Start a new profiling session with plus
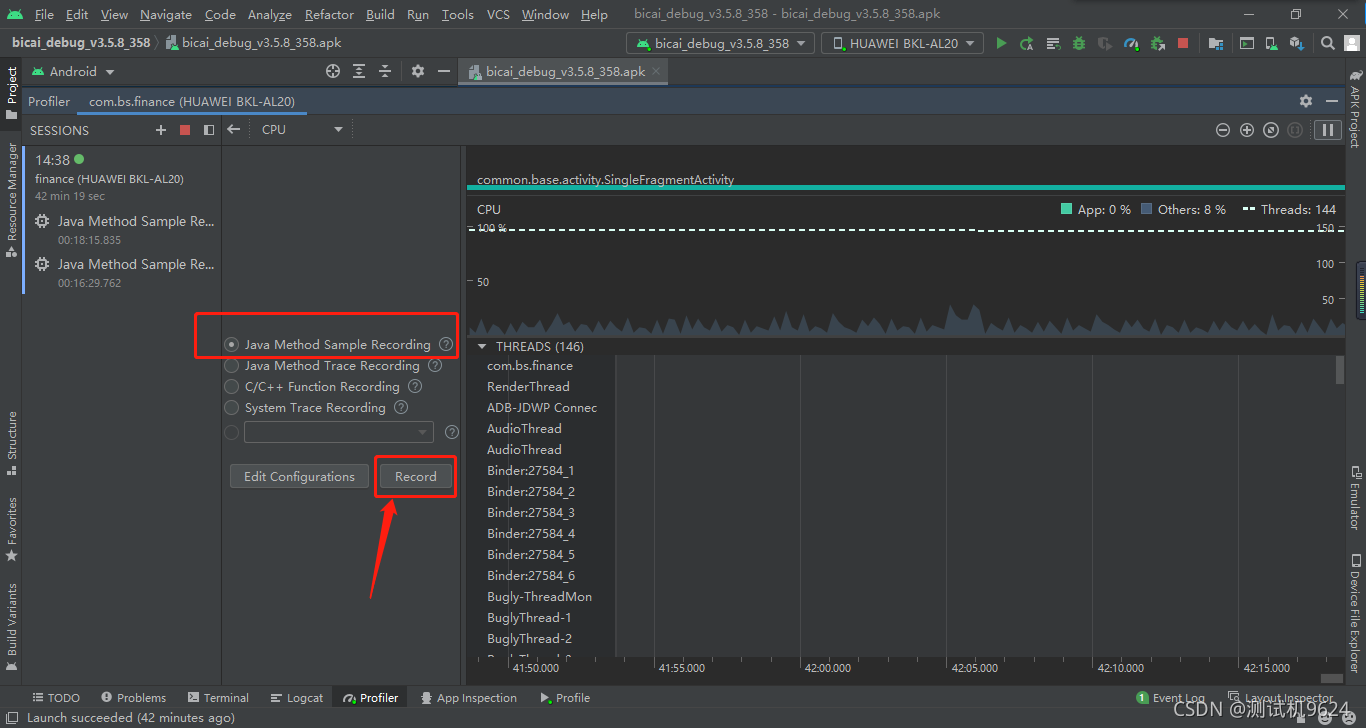 click(x=161, y=130)
